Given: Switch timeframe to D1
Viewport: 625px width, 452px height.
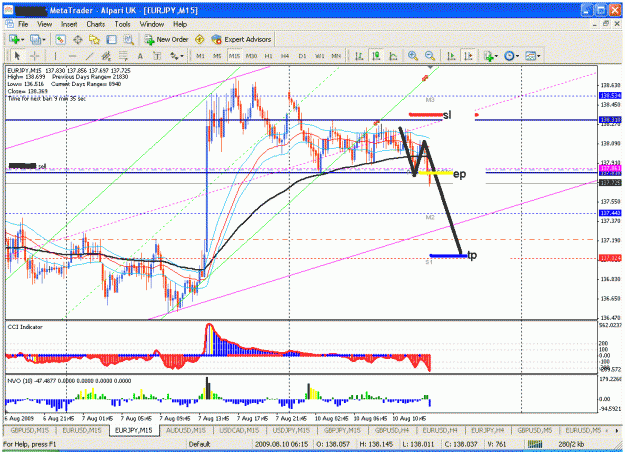Looking at the screenshot, I should pyautogui.click(x=302, y=56).
